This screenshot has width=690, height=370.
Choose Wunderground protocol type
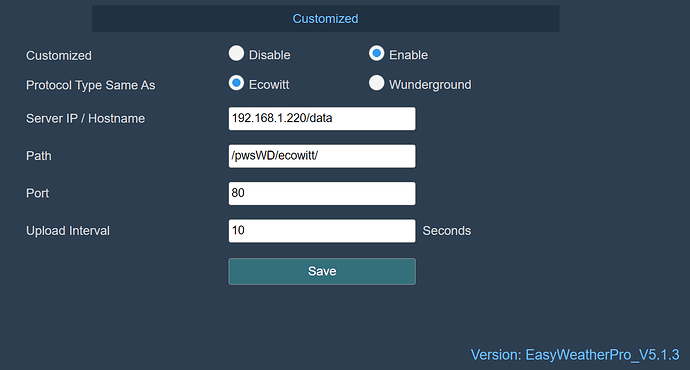(x=376, y=83)
